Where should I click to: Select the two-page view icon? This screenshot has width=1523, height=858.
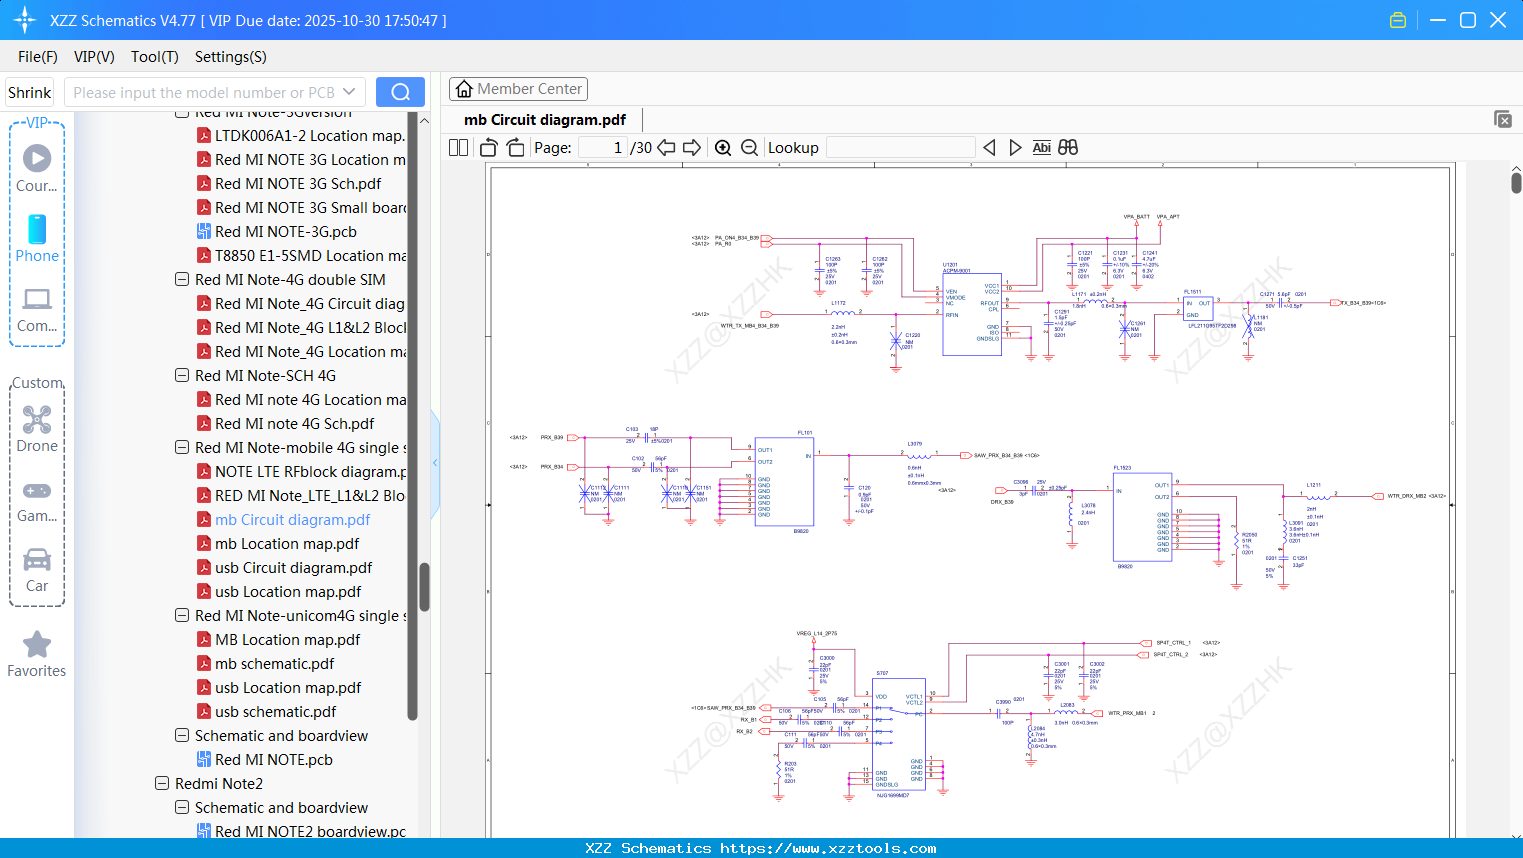point(457,147)
